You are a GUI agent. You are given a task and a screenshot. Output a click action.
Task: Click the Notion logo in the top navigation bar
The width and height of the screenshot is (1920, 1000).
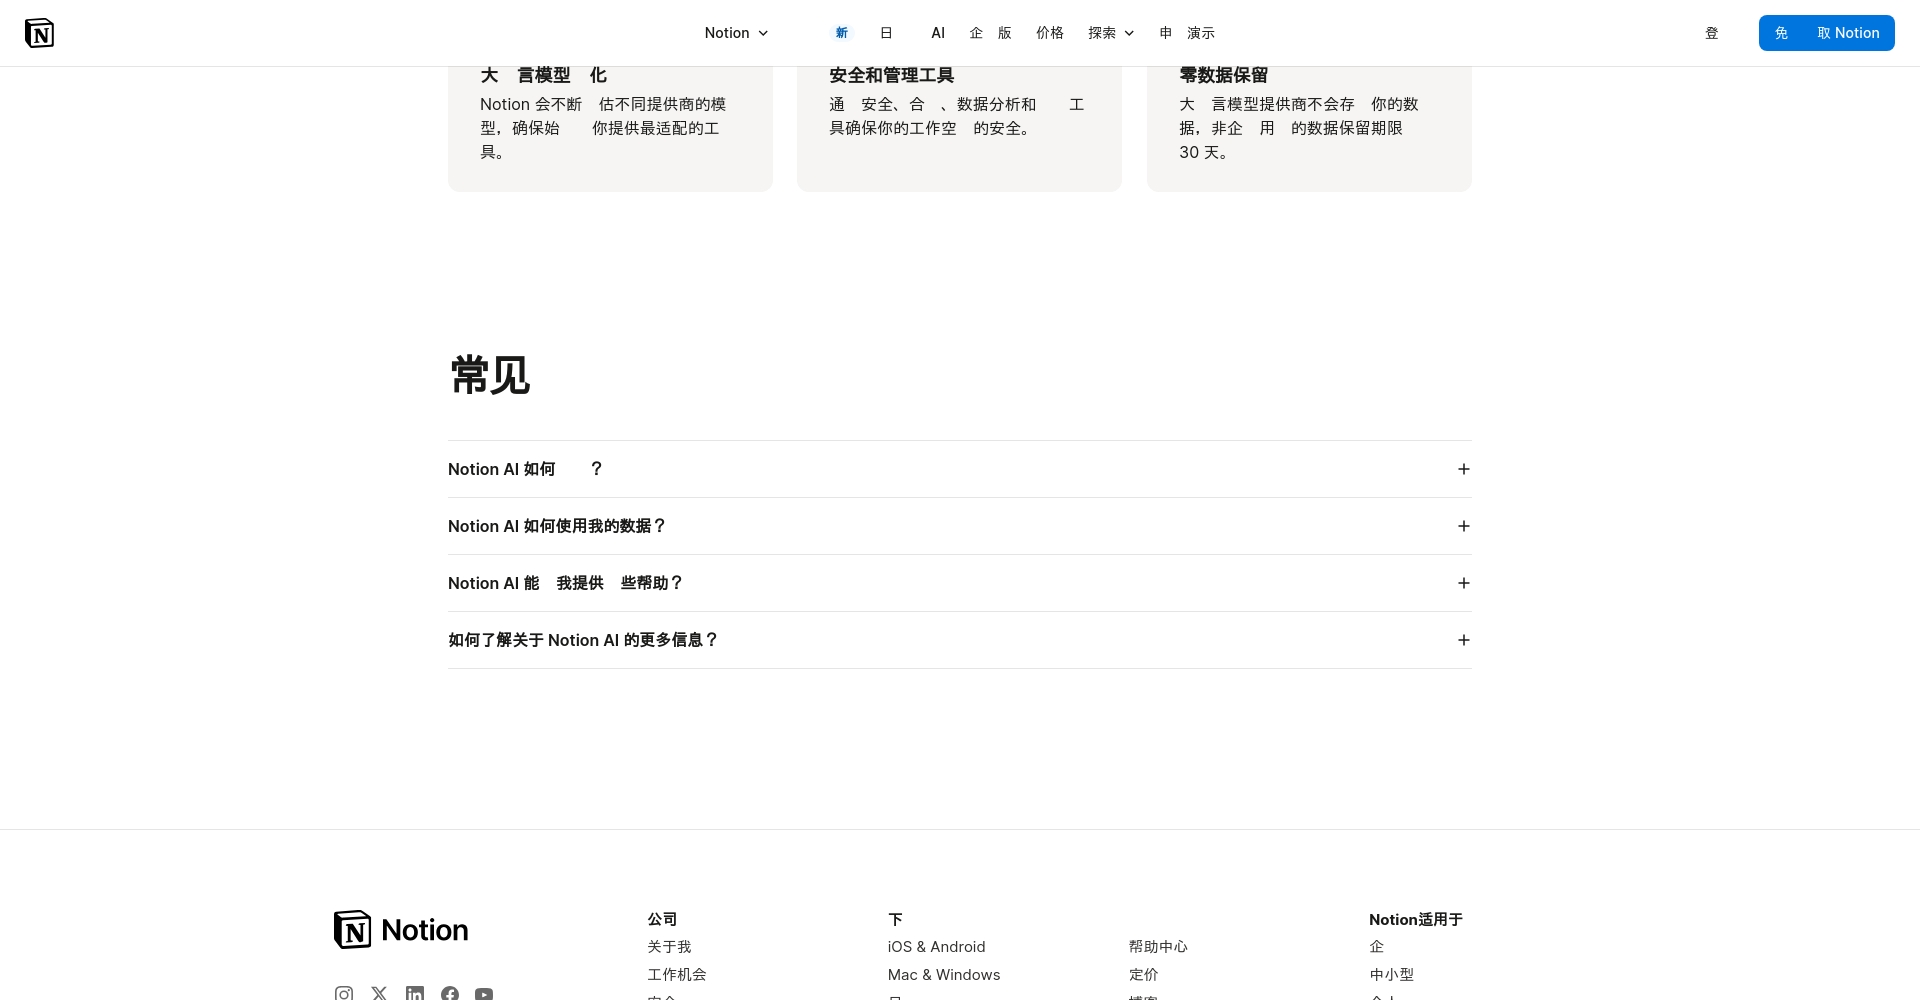[x=39, y=33]
